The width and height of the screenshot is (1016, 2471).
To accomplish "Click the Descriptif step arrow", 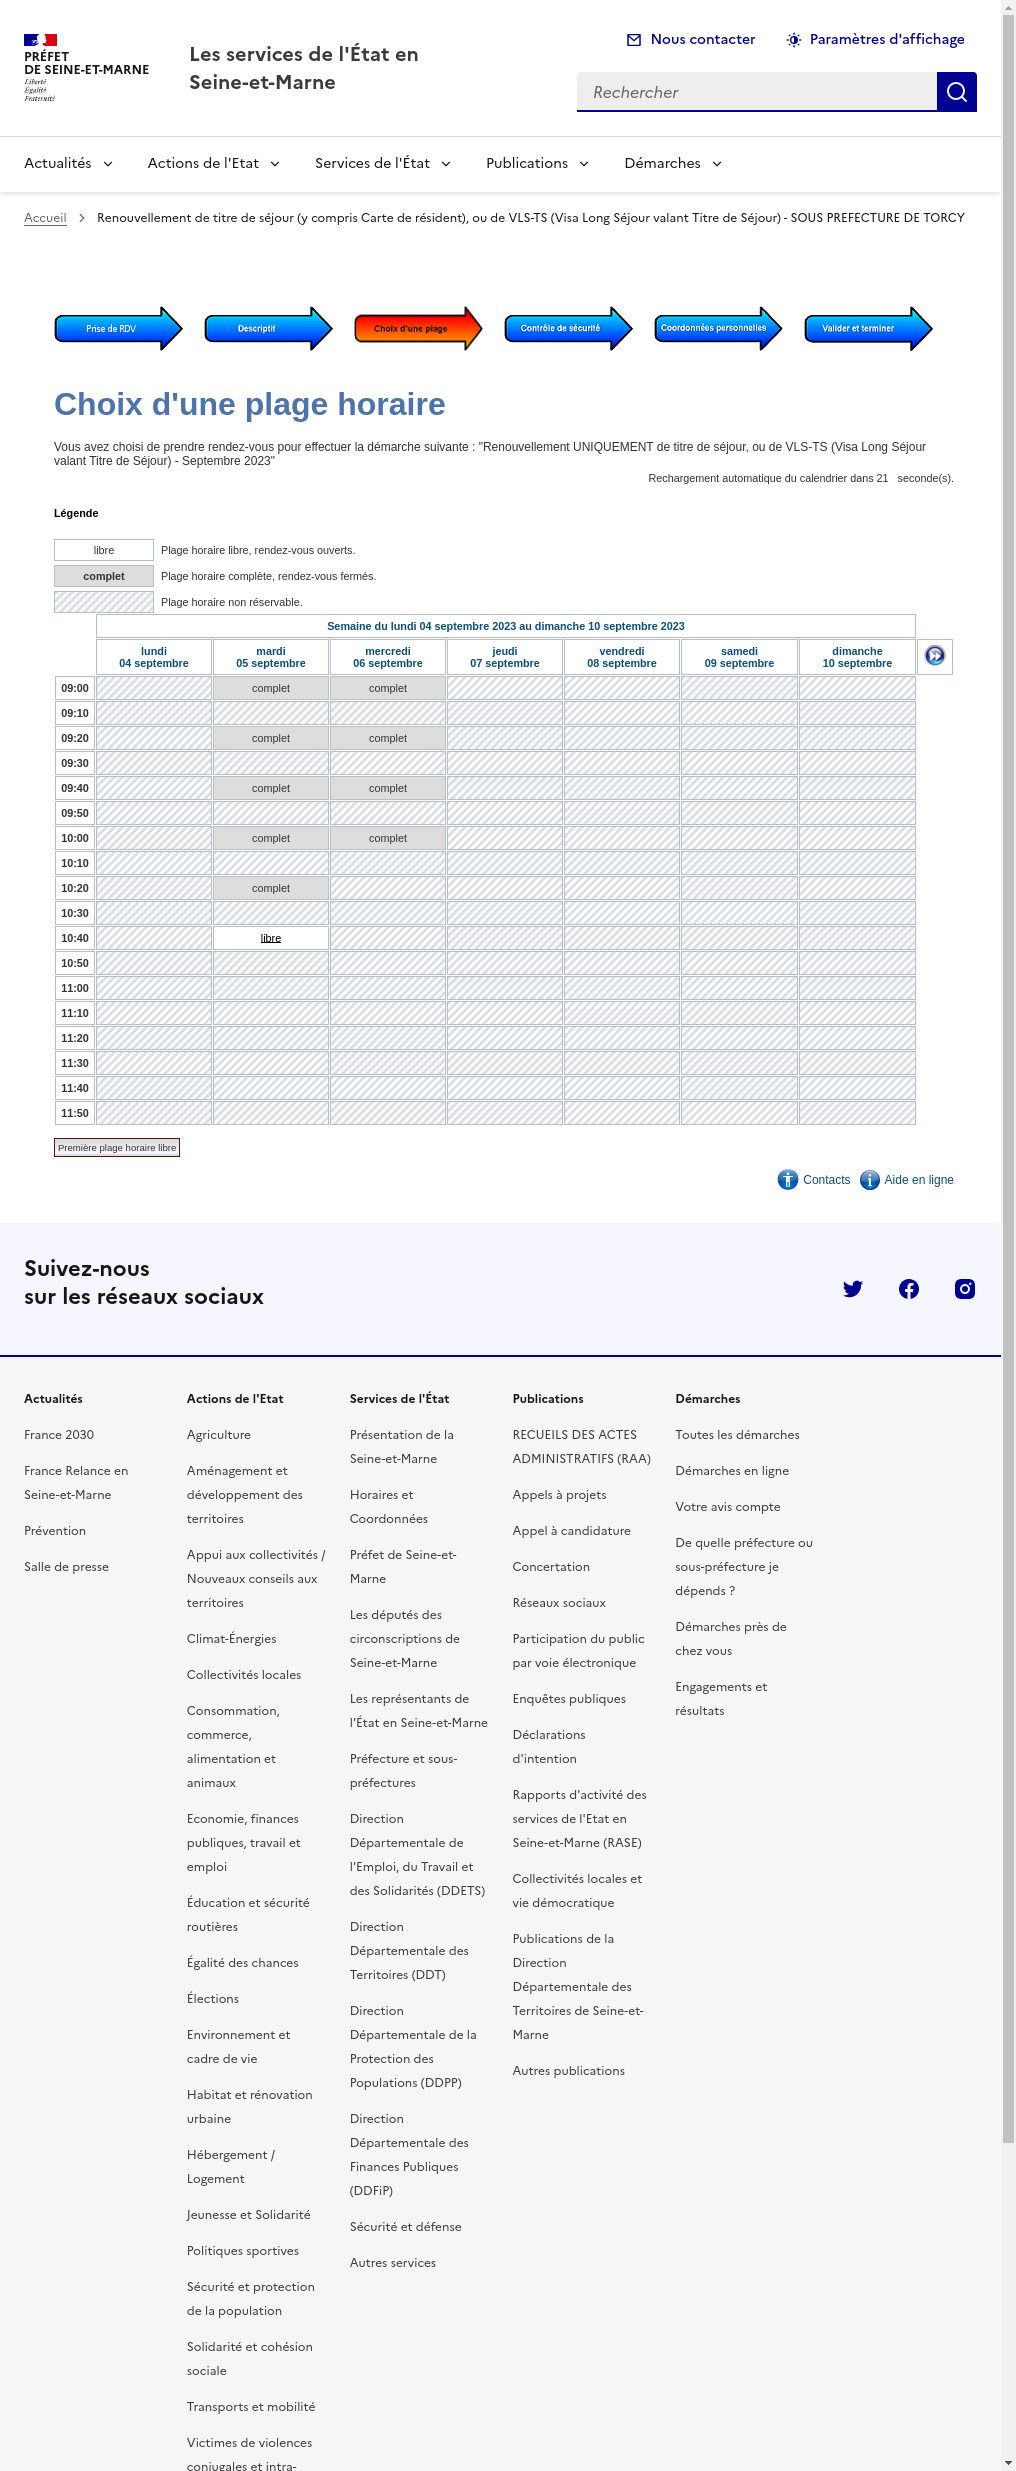I will point(268,328).
